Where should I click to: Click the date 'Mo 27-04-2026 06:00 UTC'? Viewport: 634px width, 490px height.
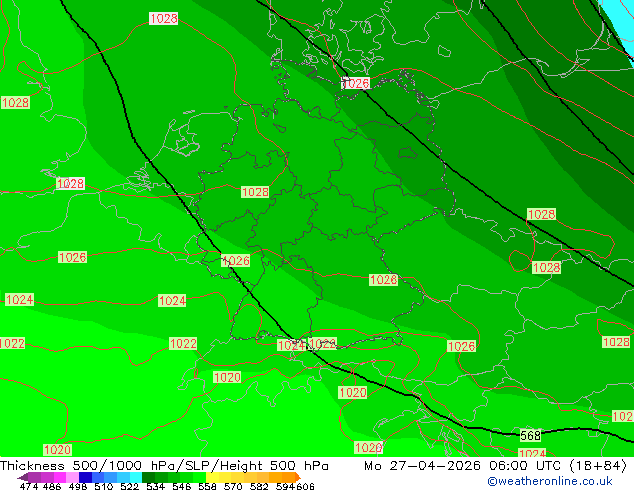[462, 466]
